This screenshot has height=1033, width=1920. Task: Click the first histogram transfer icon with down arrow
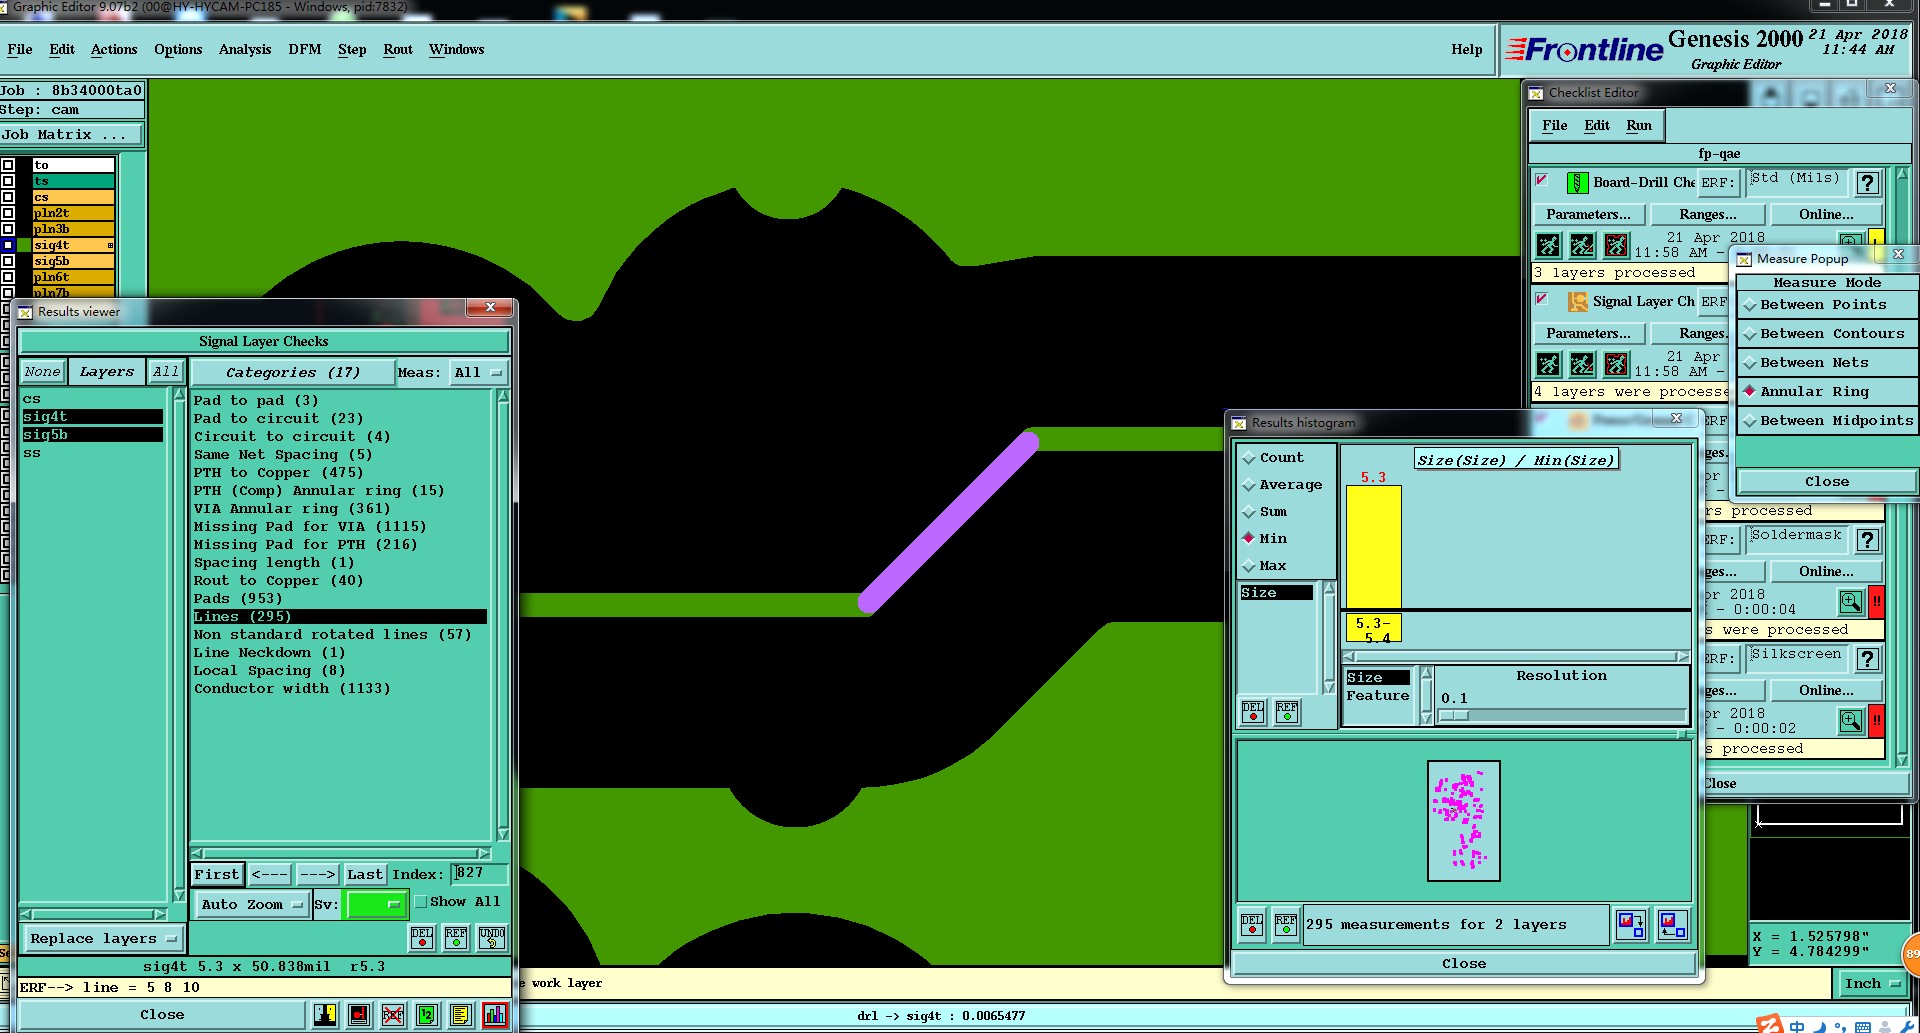[x=1631, y=924]
